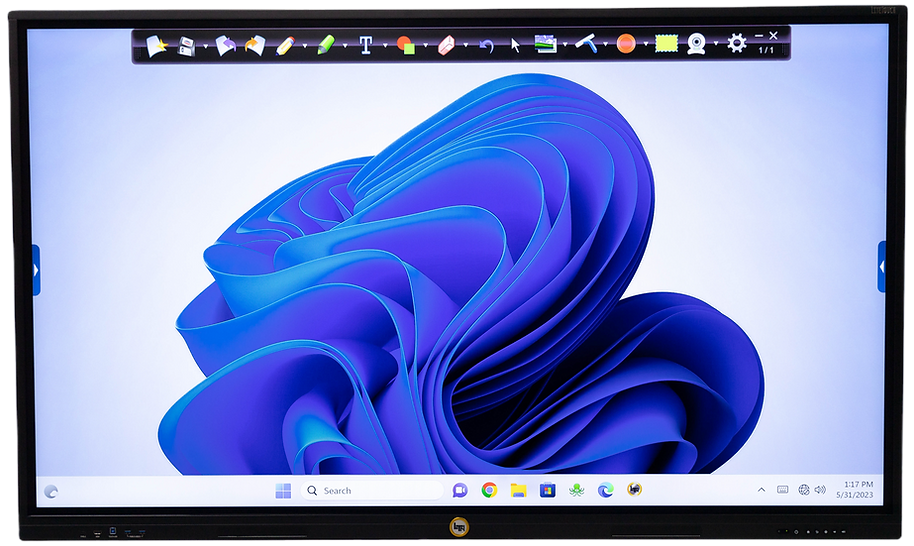The image size is (914, 546).
Task: Click the webcam icon in toolbar
Action: tap(697, 44)
